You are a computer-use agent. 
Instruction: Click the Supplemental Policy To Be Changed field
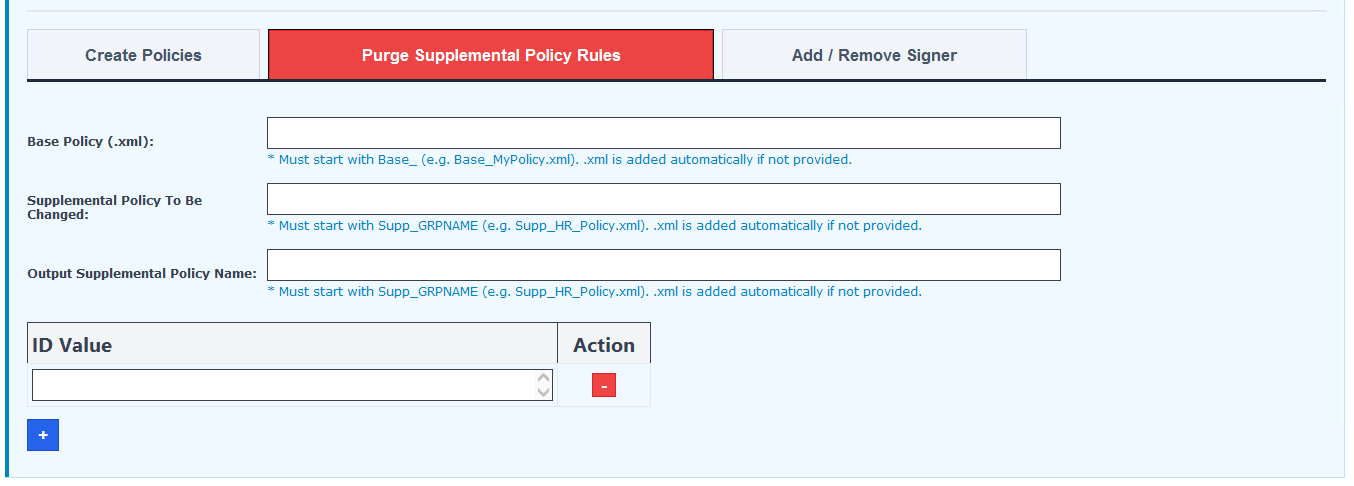tap(663, 199)
